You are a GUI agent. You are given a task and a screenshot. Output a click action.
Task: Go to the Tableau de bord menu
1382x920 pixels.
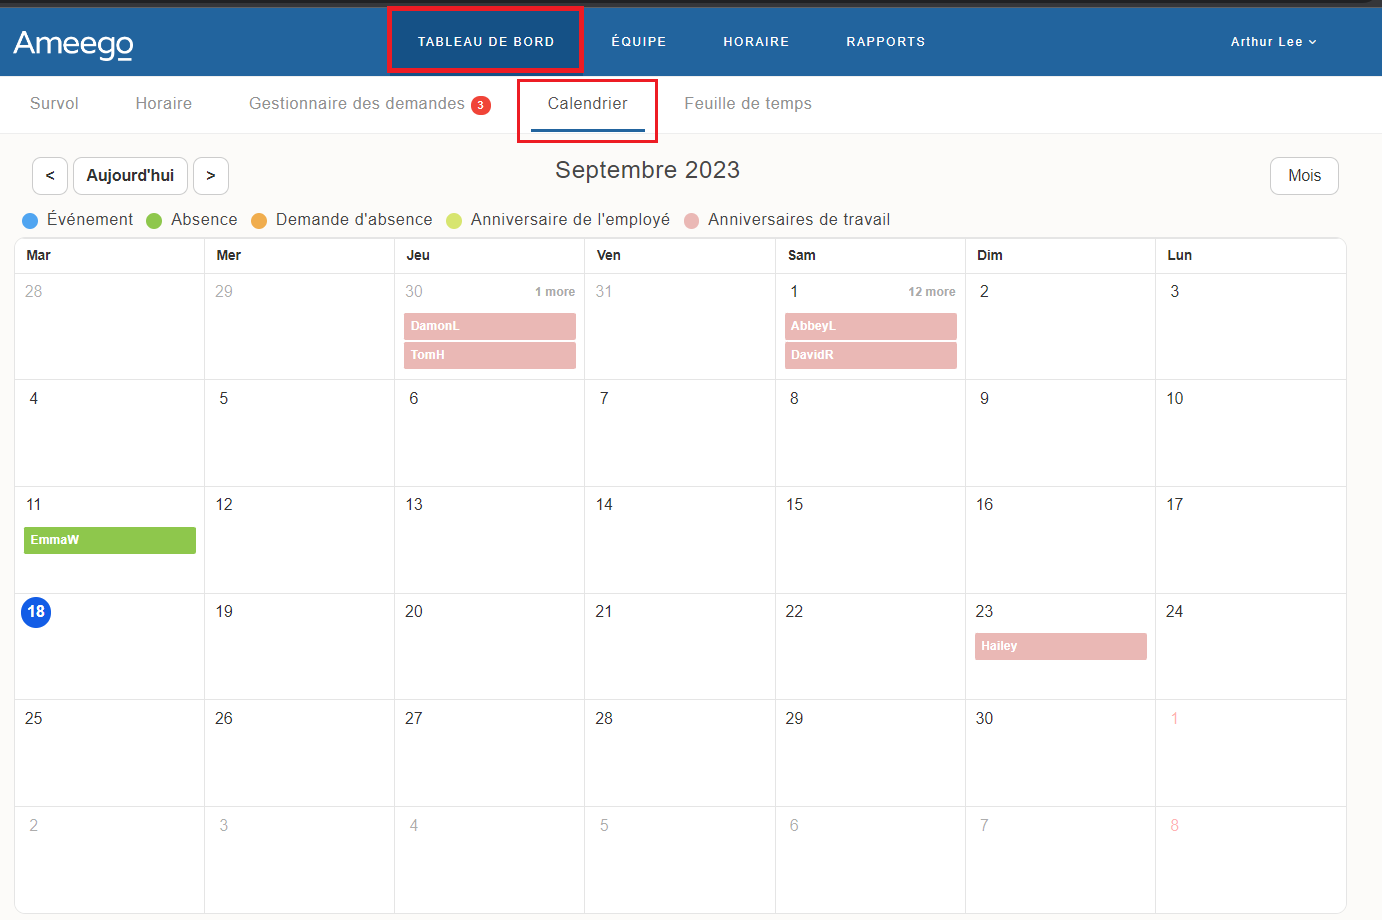point(484,41)
